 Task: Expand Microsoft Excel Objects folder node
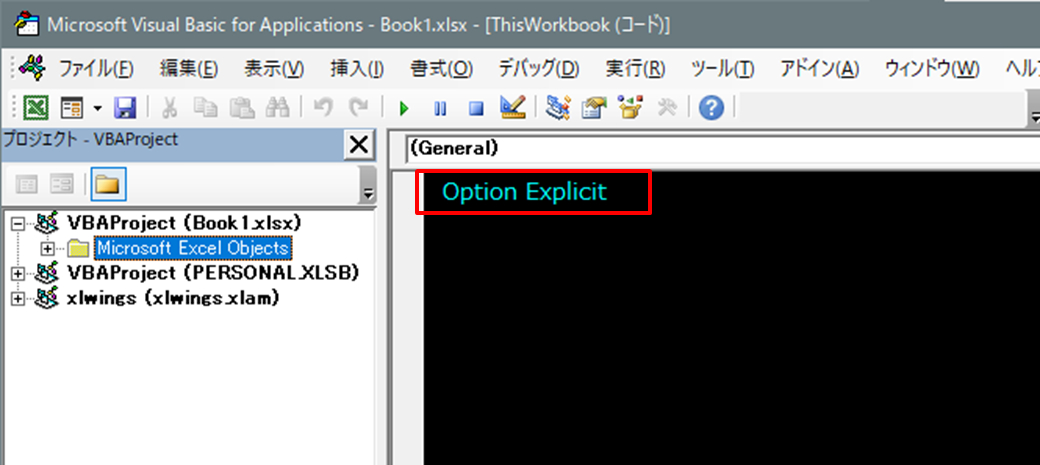tap(48, 249)
